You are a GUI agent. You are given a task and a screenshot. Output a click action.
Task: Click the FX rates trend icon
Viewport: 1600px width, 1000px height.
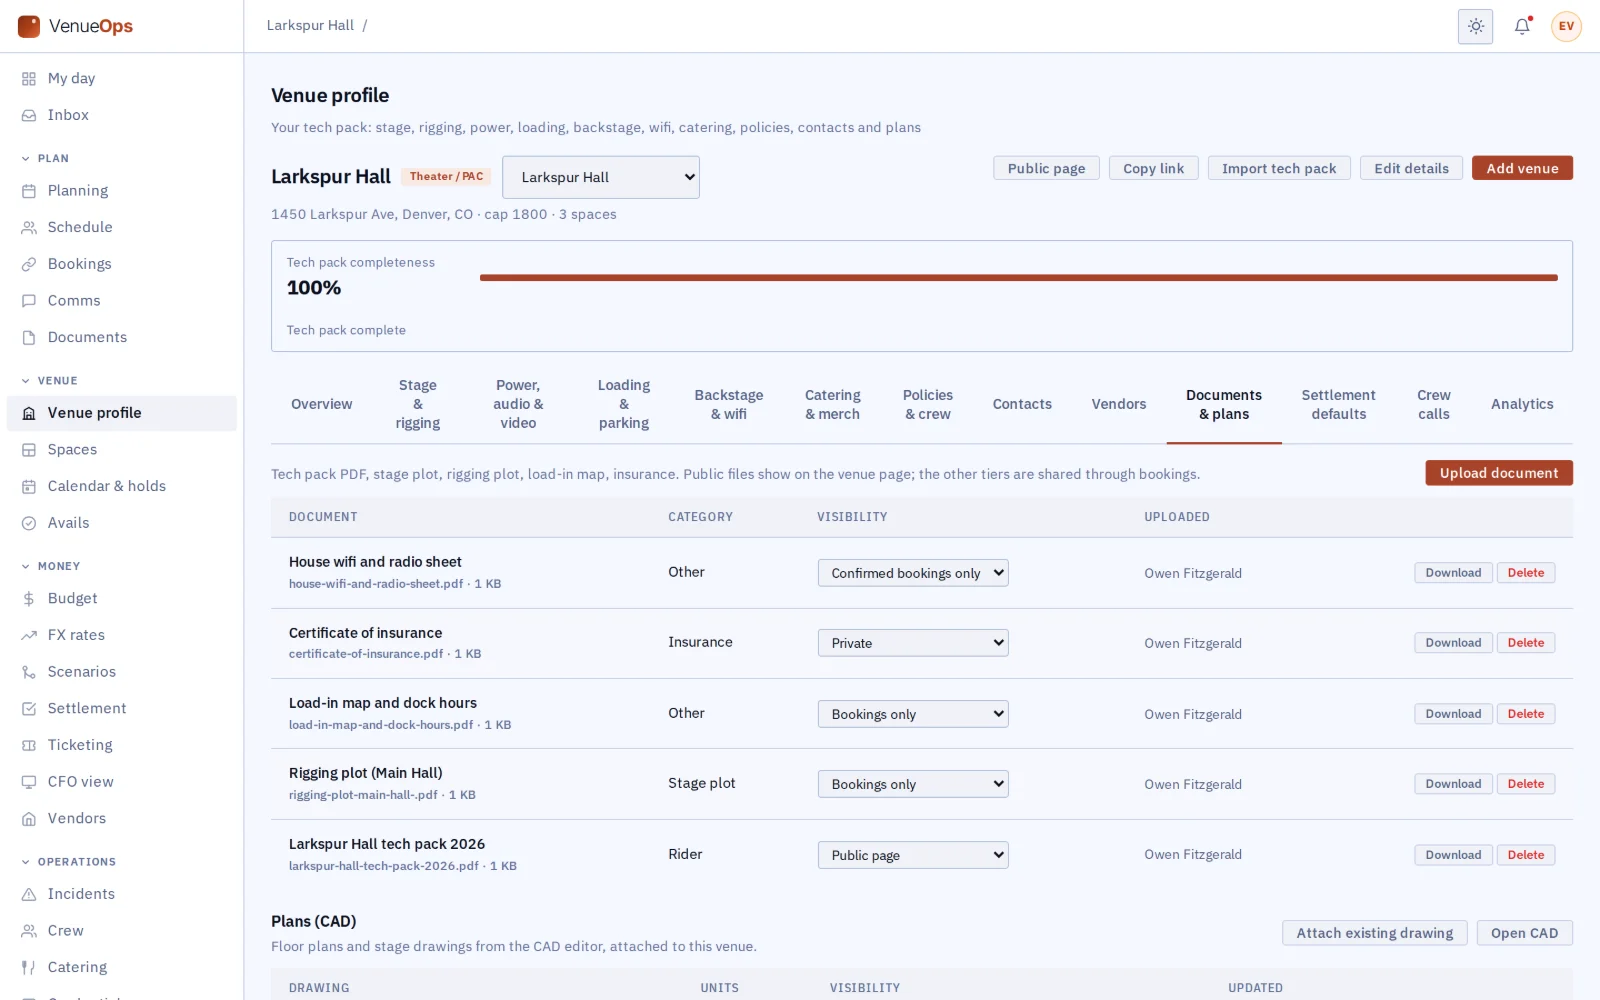coord(29,635)
